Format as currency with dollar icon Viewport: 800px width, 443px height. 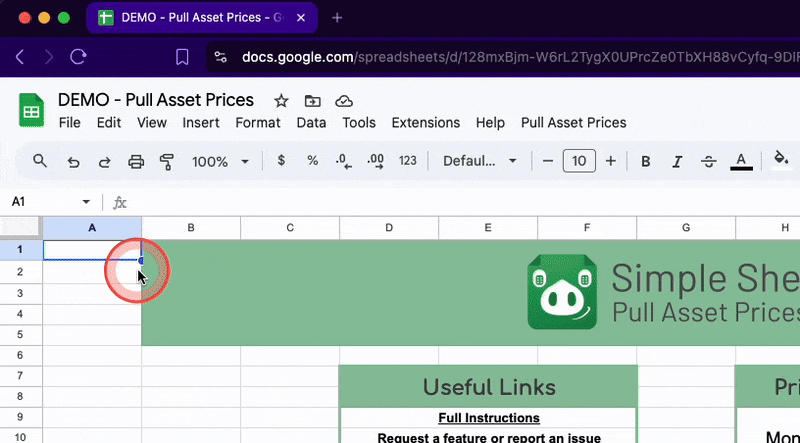281,161
